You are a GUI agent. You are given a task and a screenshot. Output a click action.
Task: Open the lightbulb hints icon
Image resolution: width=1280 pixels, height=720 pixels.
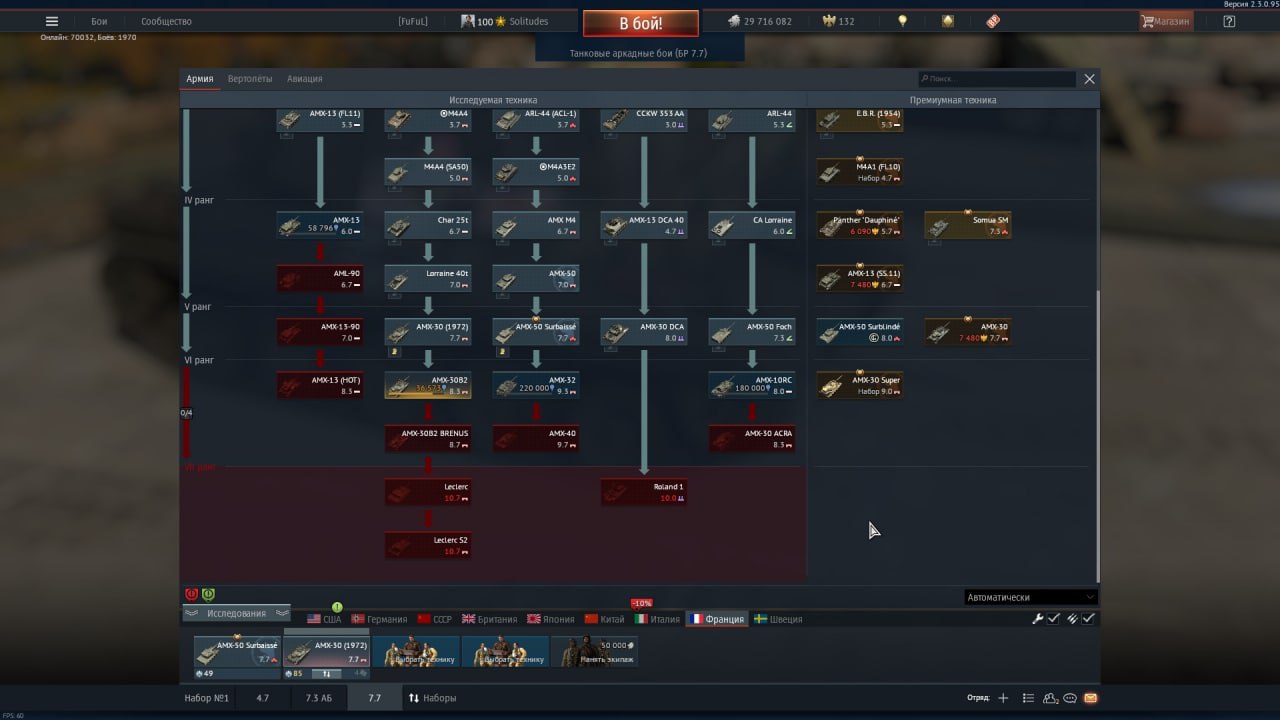pos(902,21)
